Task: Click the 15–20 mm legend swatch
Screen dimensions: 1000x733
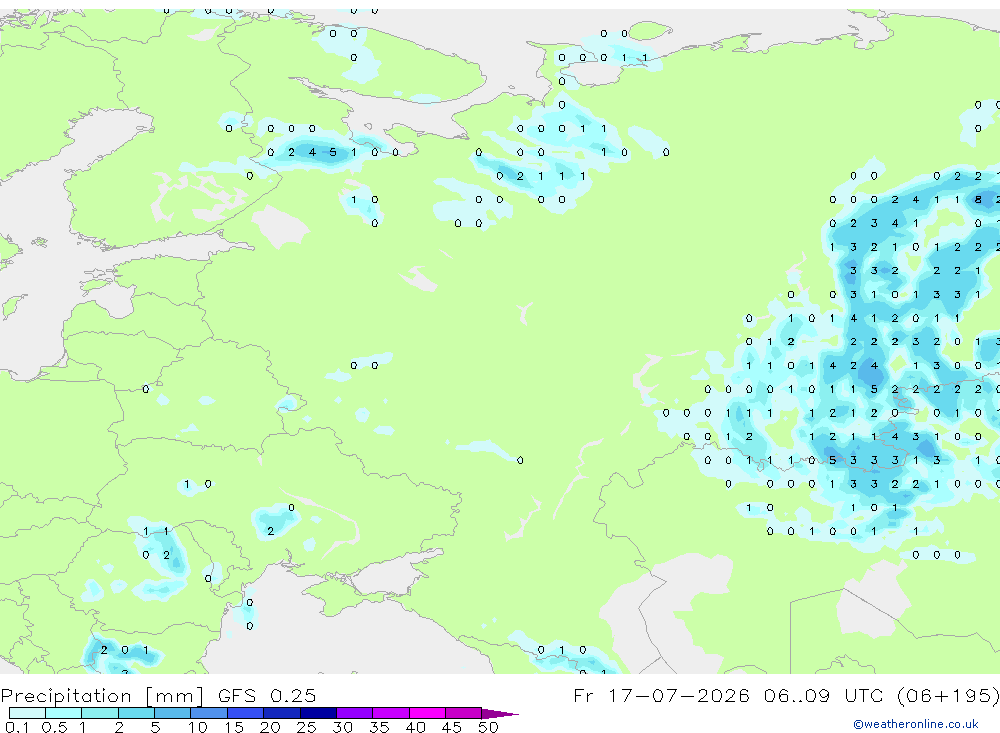Action: pos(246,713)
